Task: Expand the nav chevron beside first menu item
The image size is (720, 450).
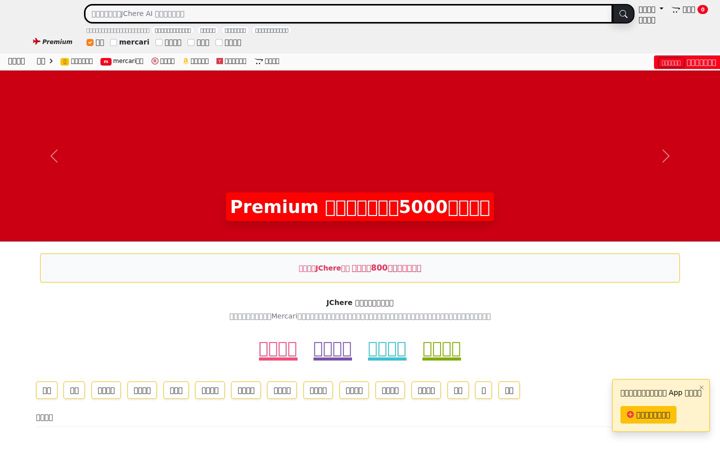Action: [51, 61]
